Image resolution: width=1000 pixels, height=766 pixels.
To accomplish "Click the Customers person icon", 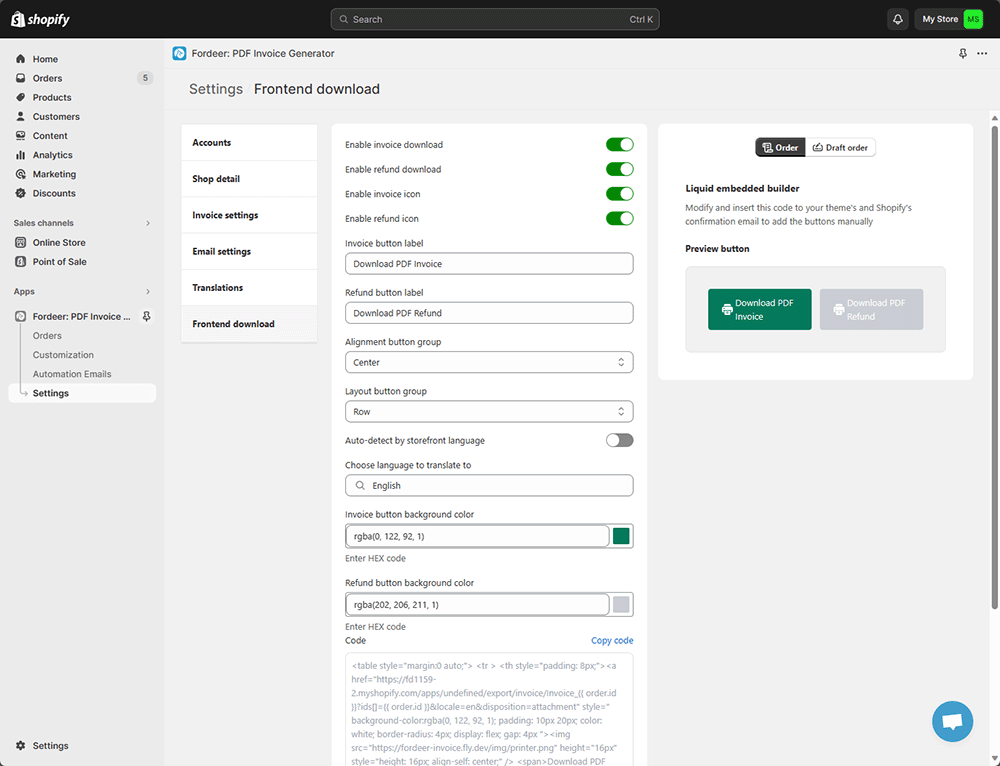I will tap(20, 116).
